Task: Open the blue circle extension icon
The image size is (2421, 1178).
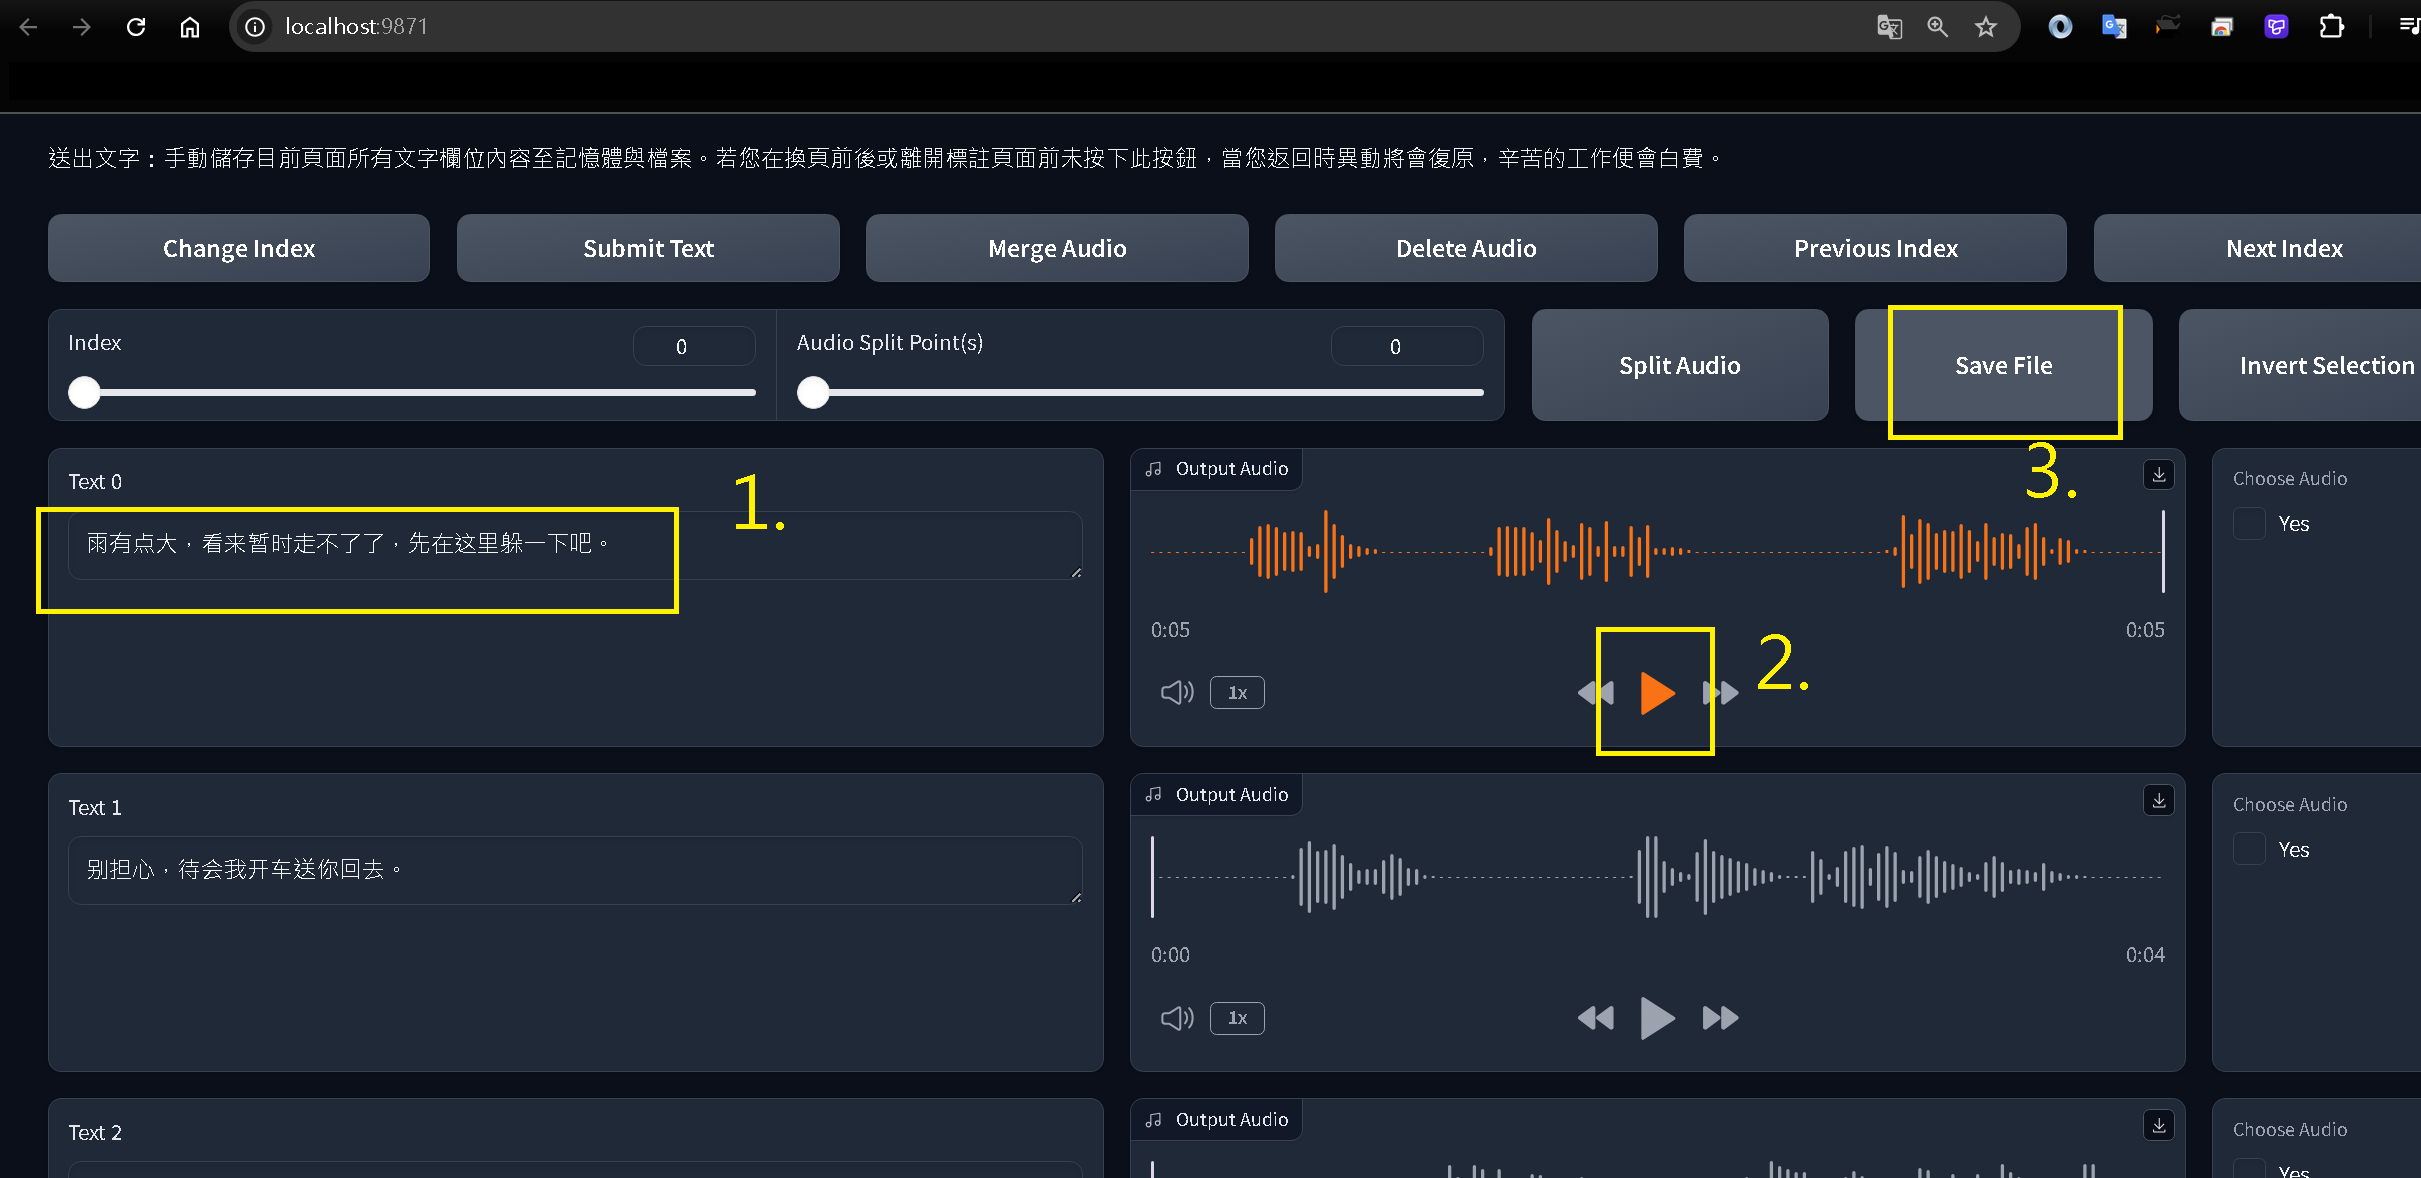Action: [x=2060, y=27]
